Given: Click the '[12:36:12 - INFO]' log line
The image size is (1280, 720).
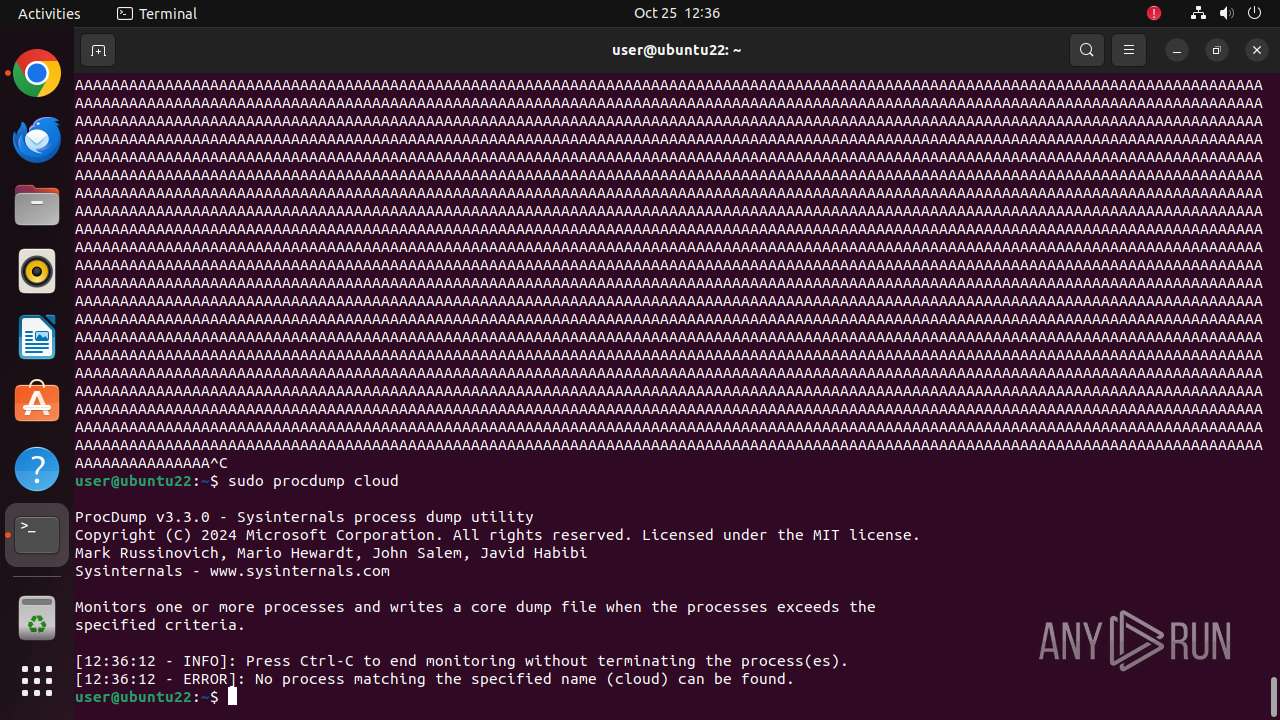Looking at the screenshot, I should [462, 661].
